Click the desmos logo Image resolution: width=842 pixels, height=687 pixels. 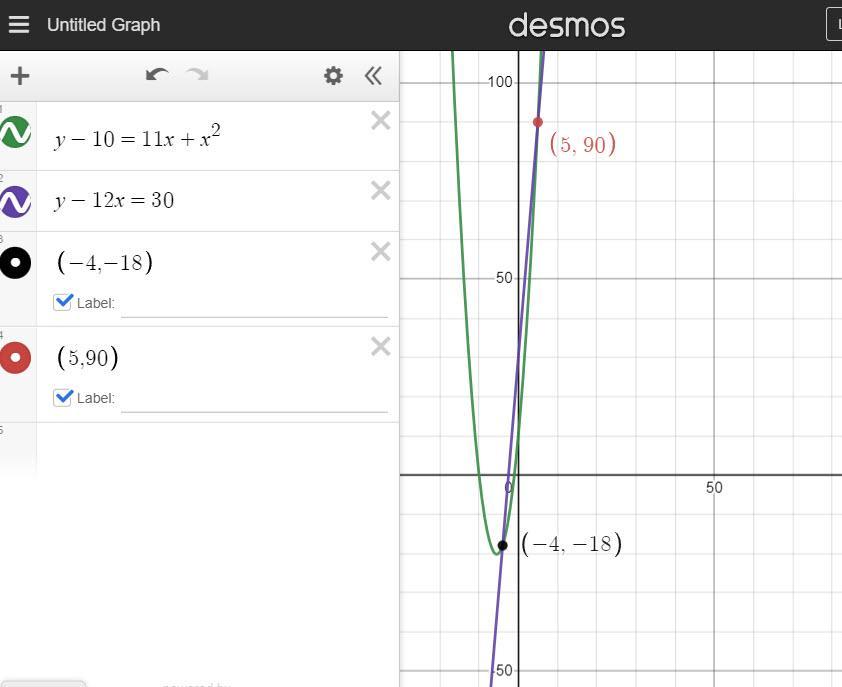(567, 25)
